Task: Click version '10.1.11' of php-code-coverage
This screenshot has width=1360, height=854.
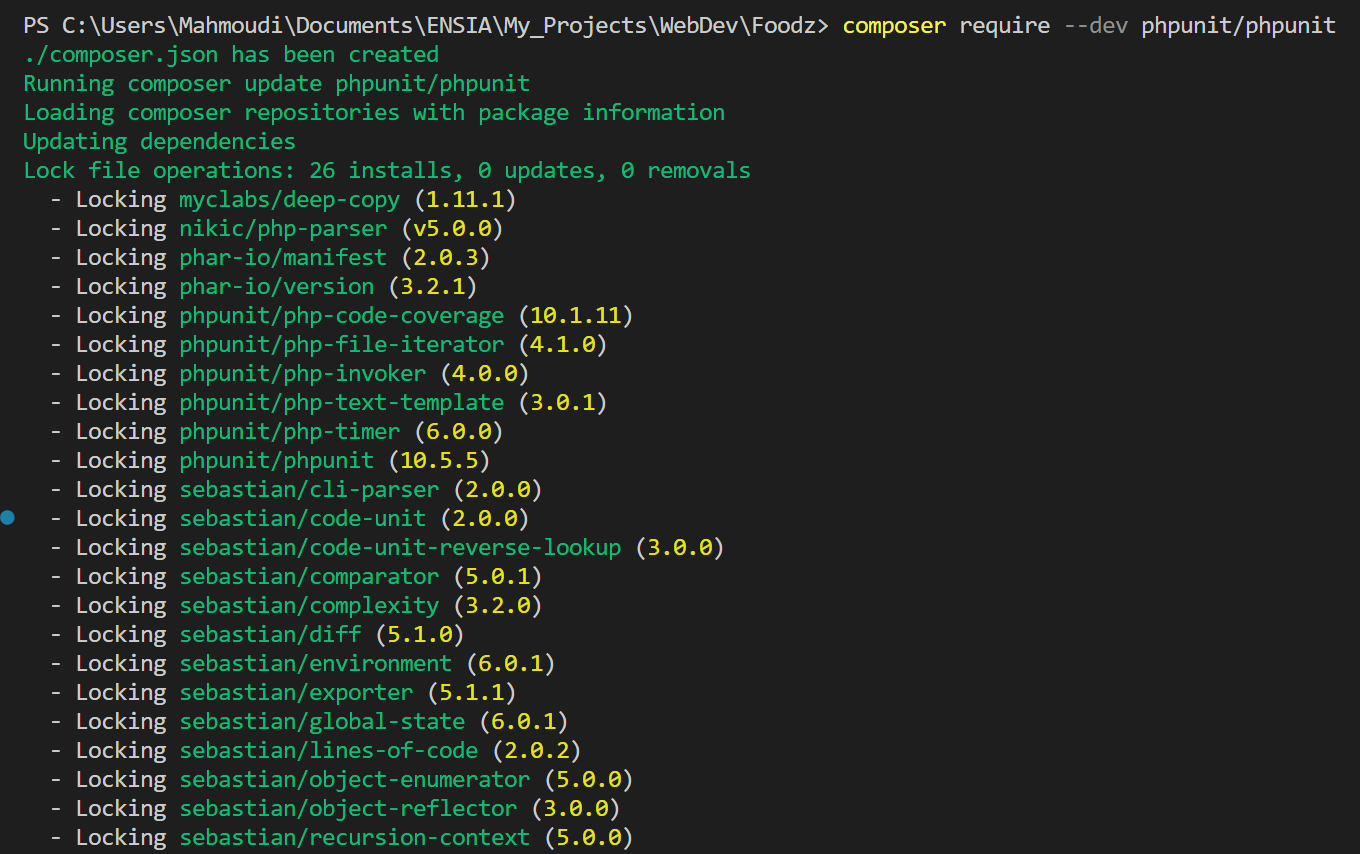Action: click(575, 315)
